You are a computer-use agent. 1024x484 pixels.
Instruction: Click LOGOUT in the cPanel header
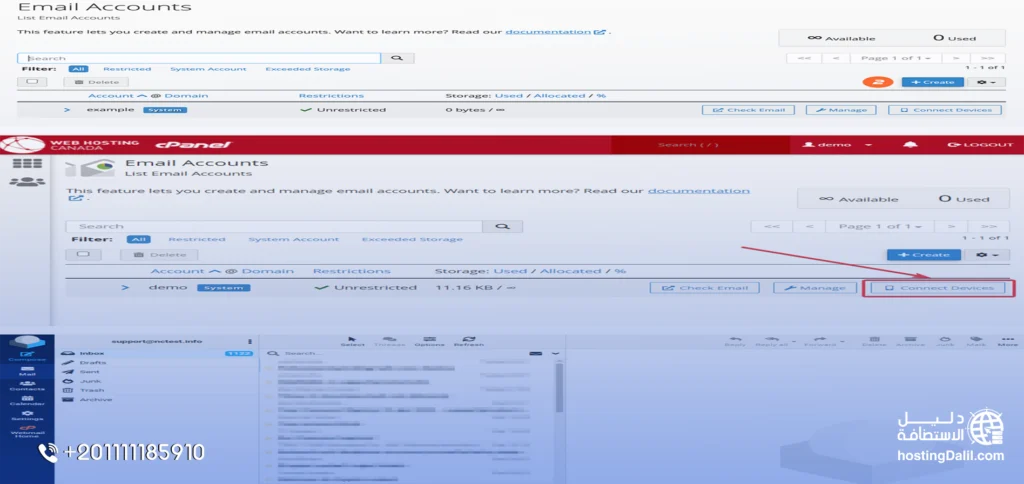click(x=980, y=144)
